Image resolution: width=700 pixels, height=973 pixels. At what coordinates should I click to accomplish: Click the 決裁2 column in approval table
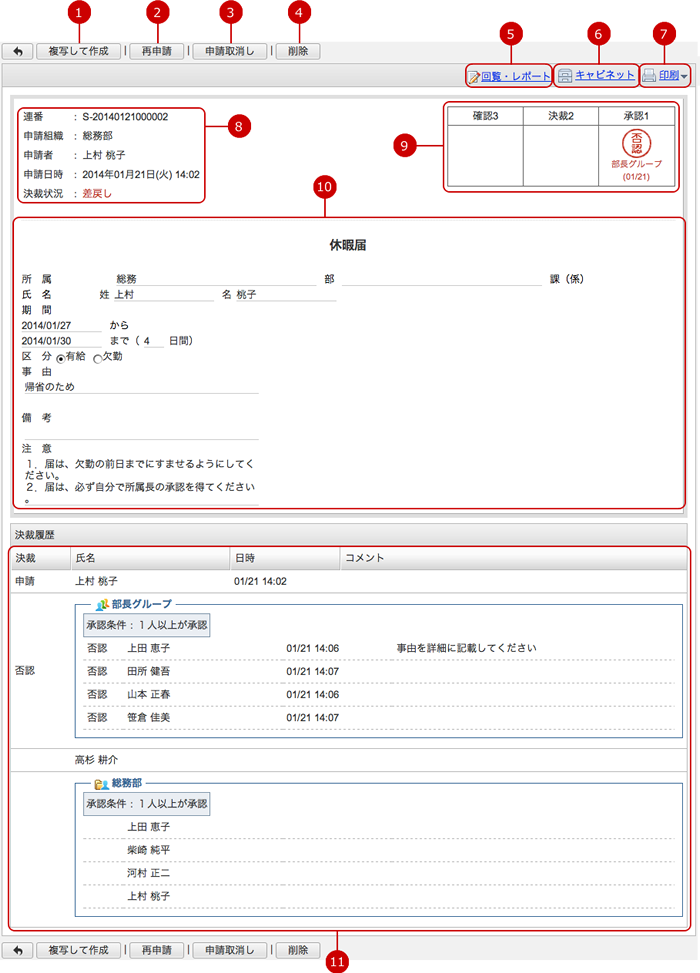pyautogui.click(x=561, y=146)
